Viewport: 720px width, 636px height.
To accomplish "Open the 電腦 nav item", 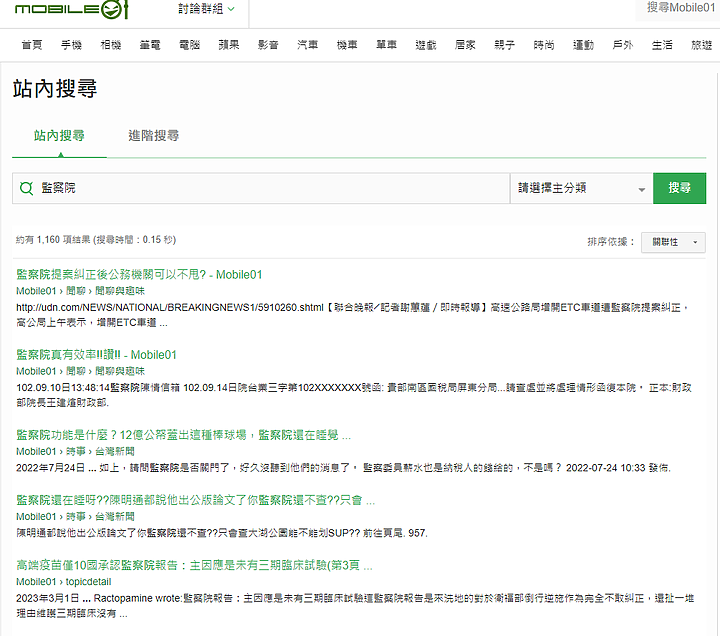I will point(189,45).
